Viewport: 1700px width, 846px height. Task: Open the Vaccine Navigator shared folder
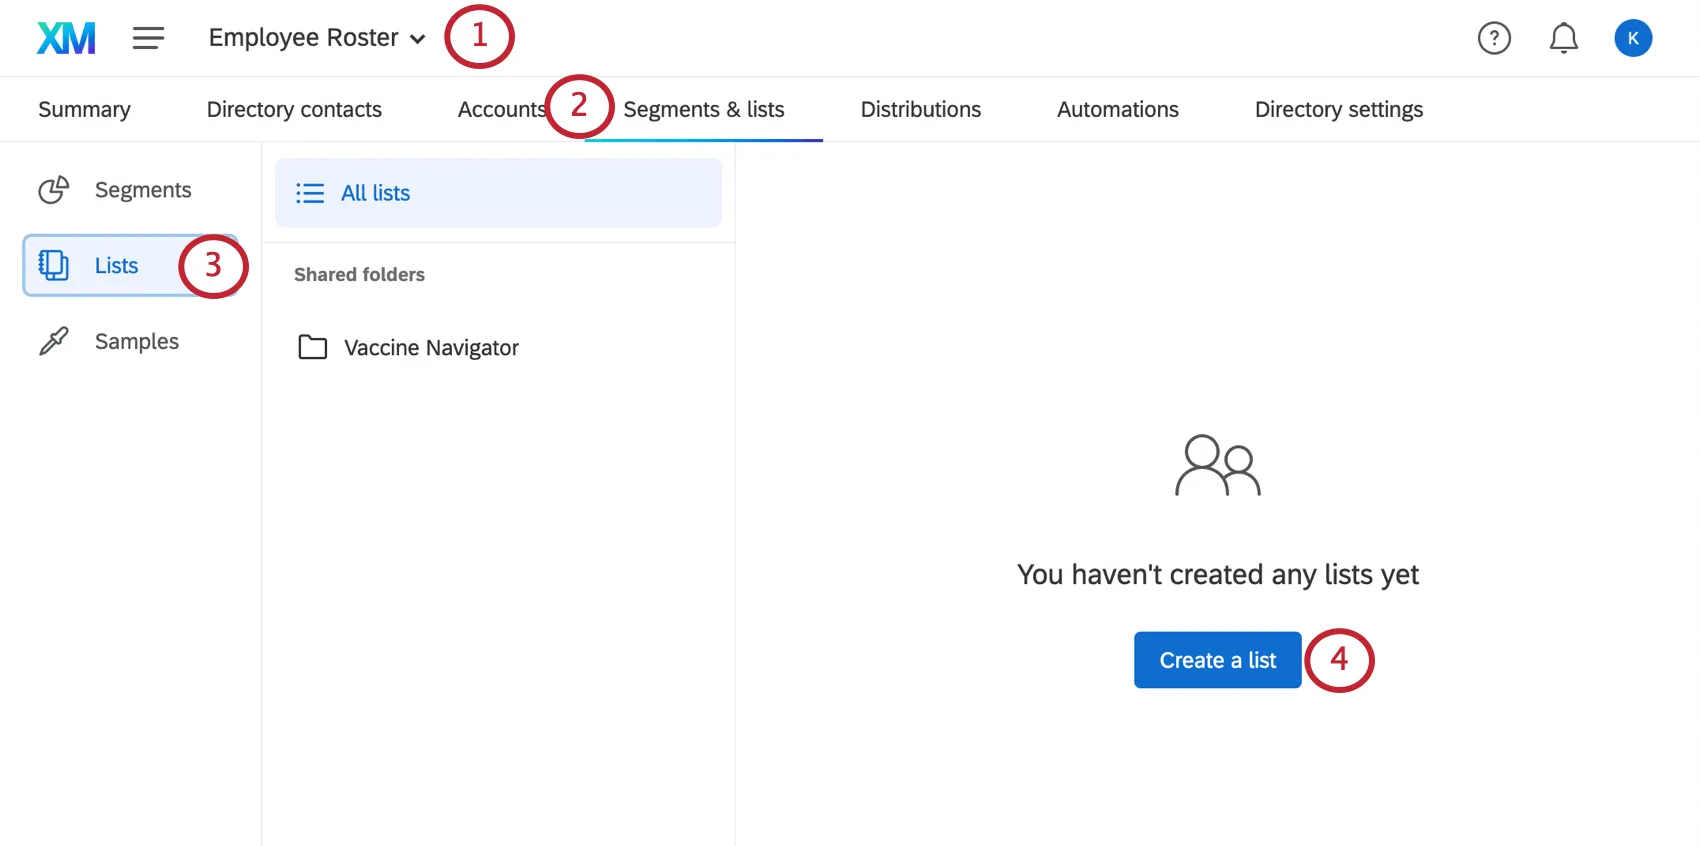[x=431, y=347]
